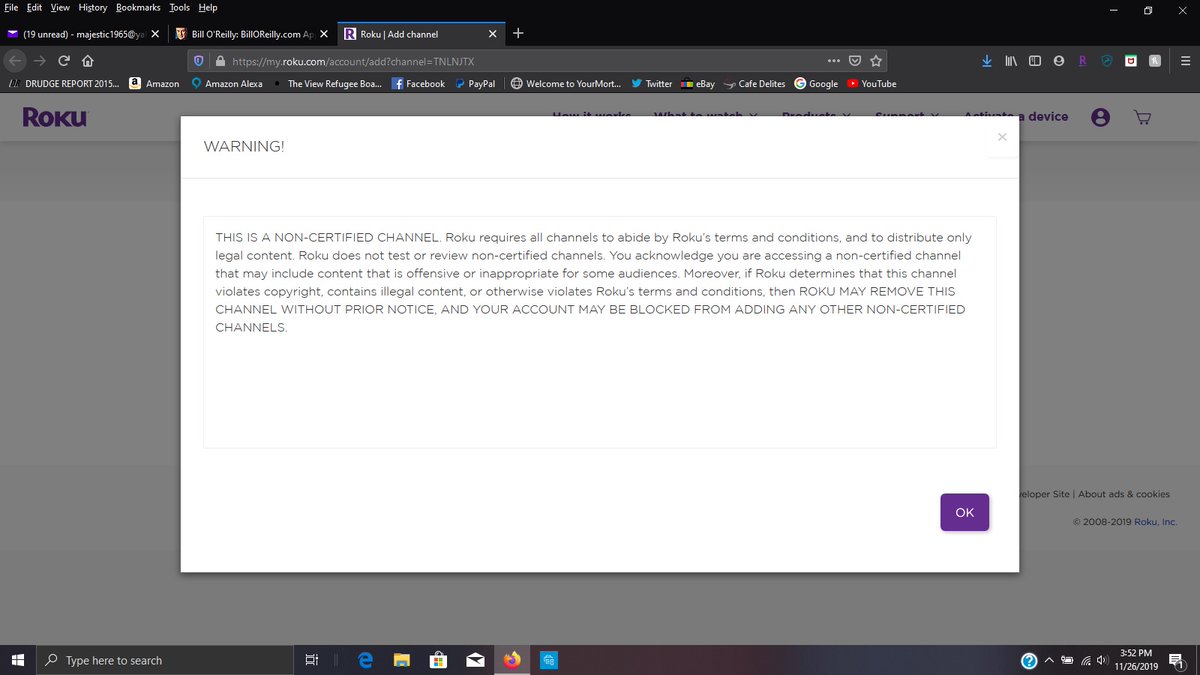Open Windows Task View
1200x675 pixels.
[312, 660]
